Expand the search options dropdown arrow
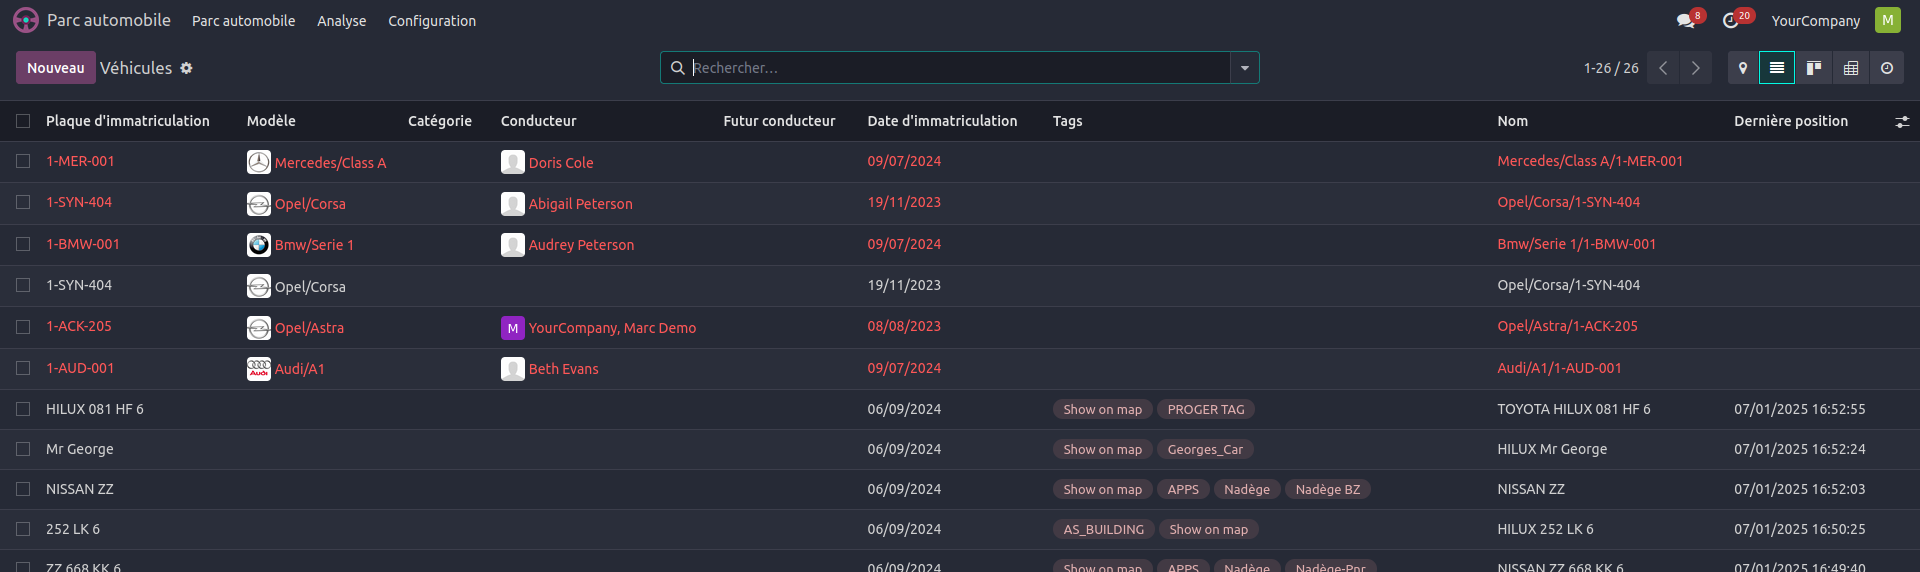Viewport: 1920px width, 572px height. click(x=1244, y=68)
